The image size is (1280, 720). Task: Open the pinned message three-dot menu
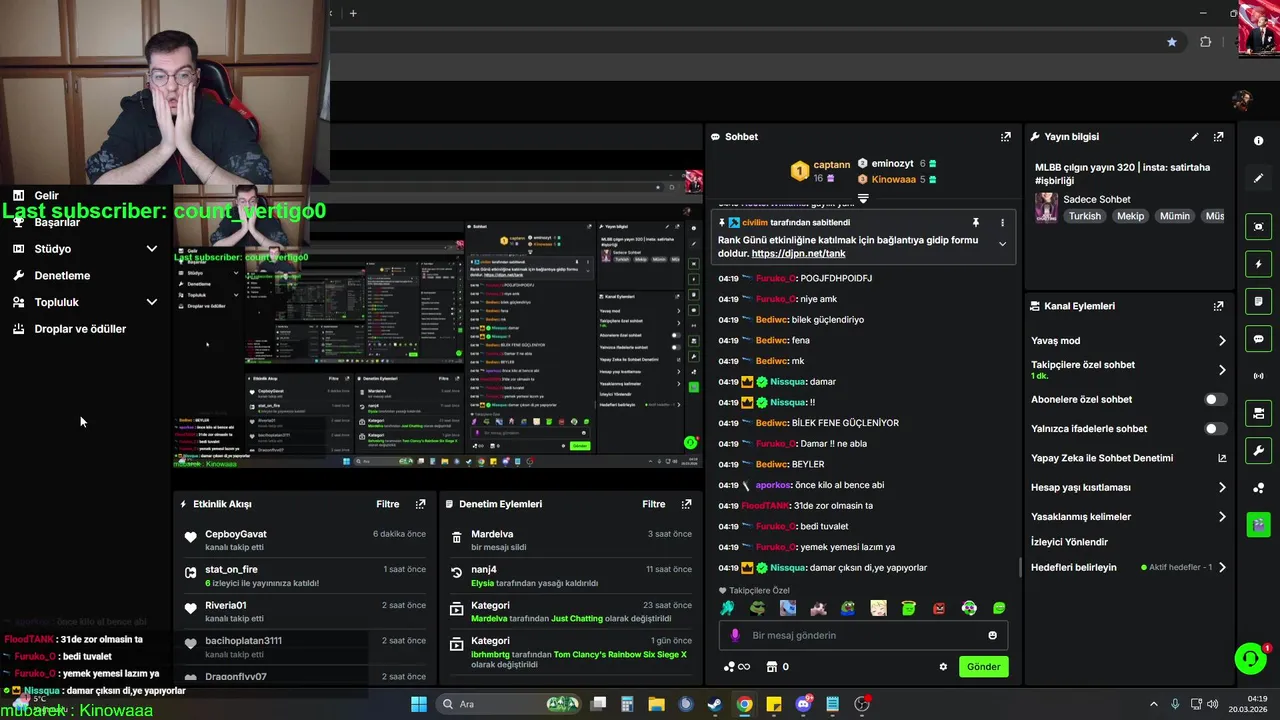(1002, 222)
